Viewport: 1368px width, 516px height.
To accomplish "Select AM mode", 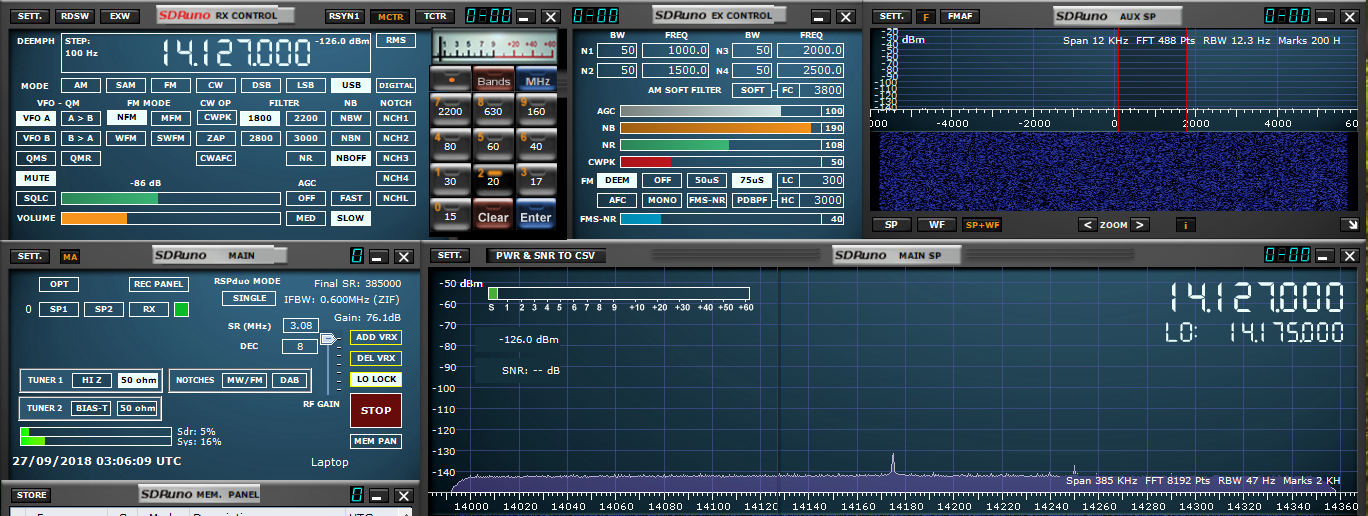I will [81, 86].
